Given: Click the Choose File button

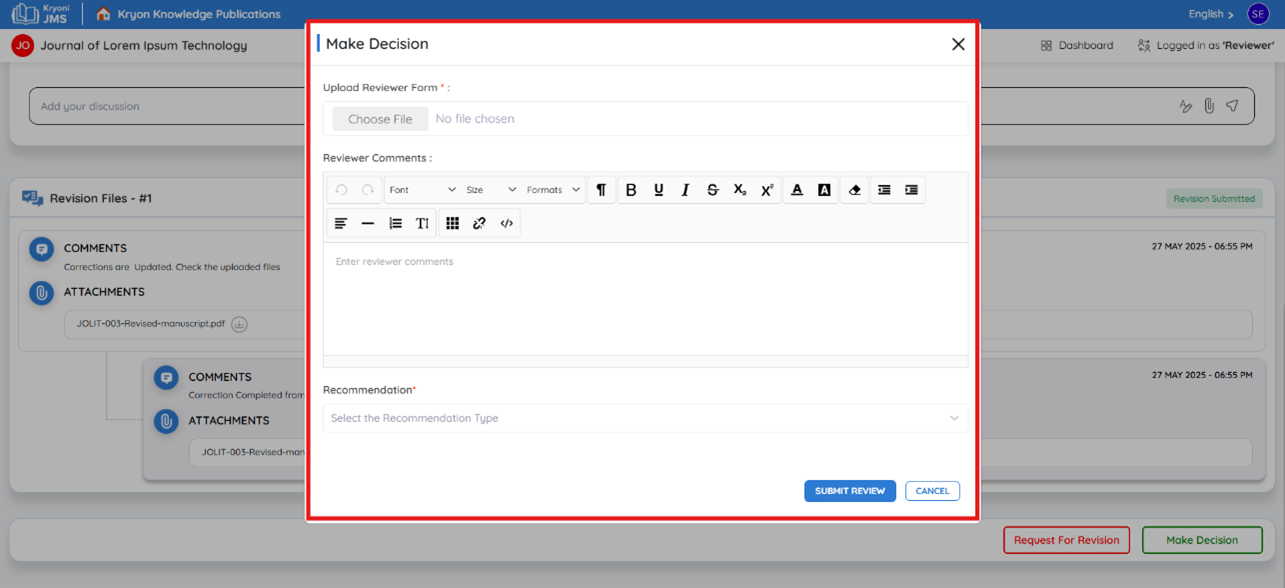Looking at the screenshot, I should pyautogui.click(x=380, y=119).
